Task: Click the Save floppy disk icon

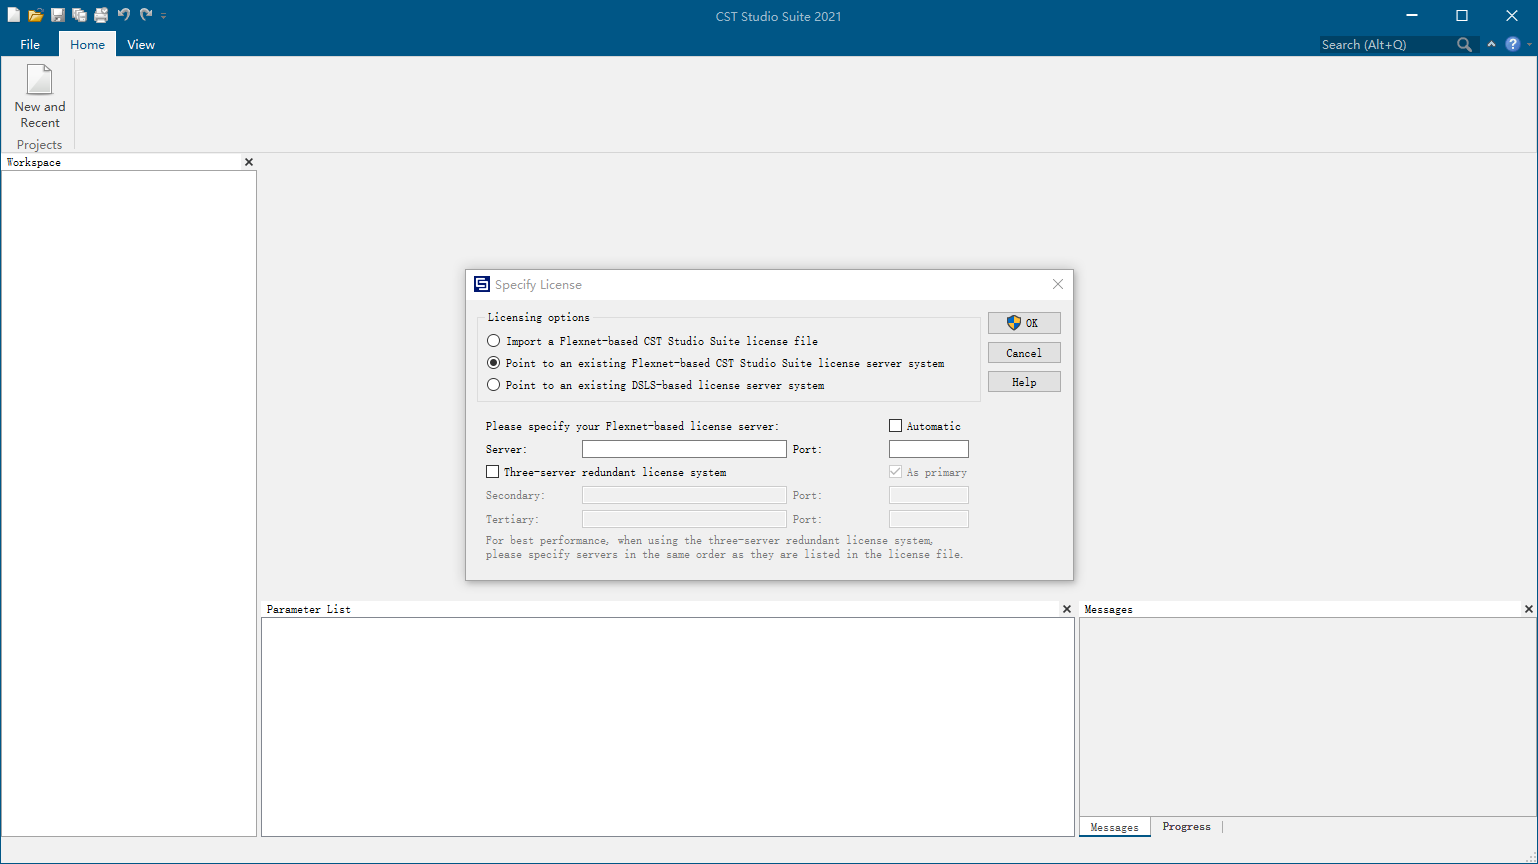Action: (x=58, y=15)
